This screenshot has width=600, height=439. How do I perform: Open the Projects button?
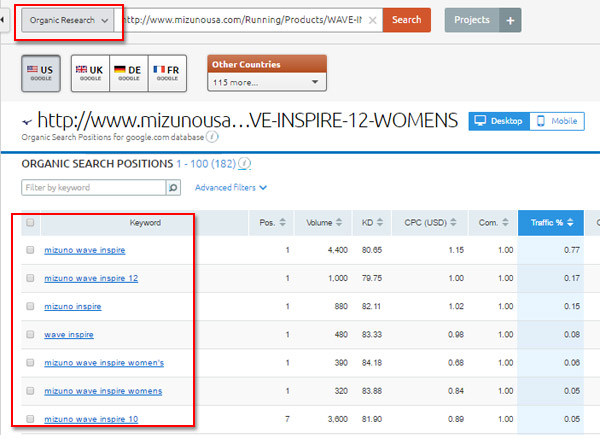coord(472,20)
